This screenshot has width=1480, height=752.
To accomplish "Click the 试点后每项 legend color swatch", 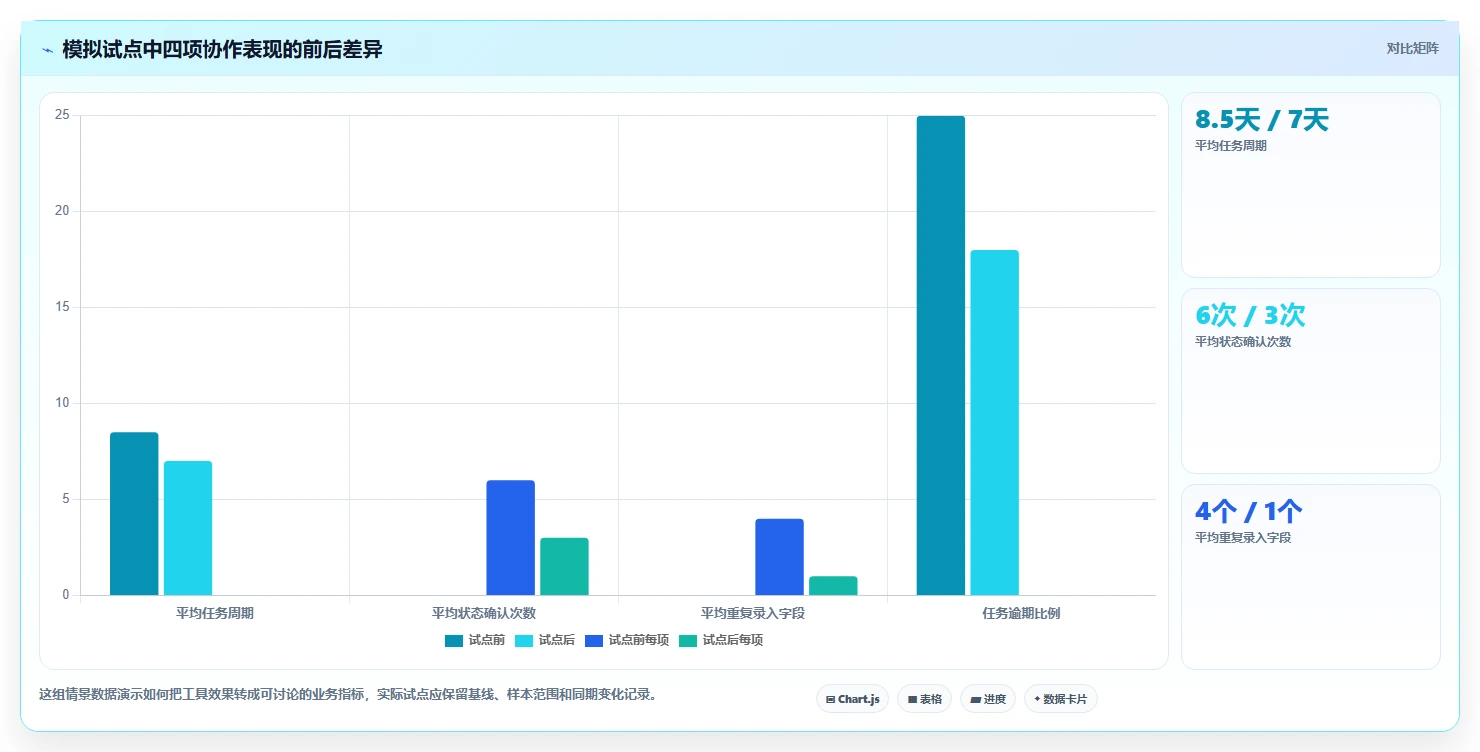I will point(688,640).
